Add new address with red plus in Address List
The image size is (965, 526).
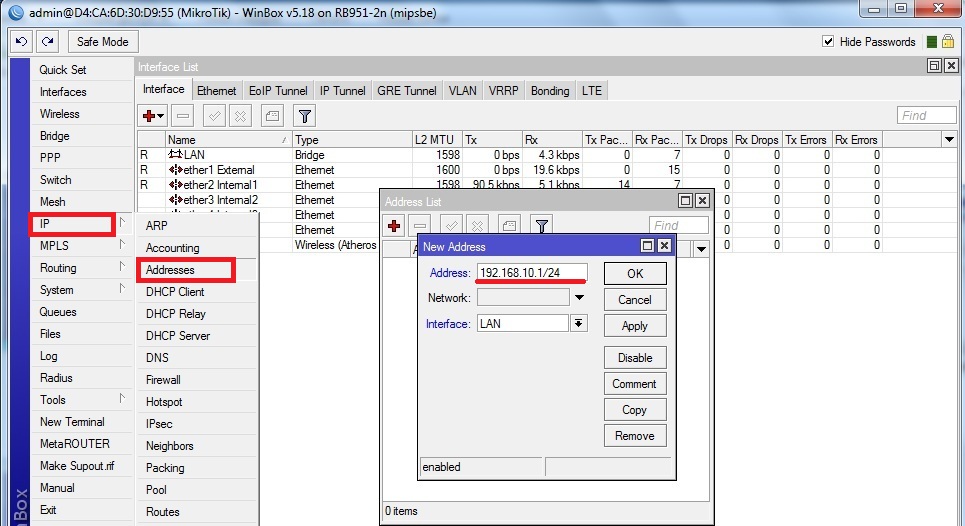pyautogui.click(x=394, y=226)
